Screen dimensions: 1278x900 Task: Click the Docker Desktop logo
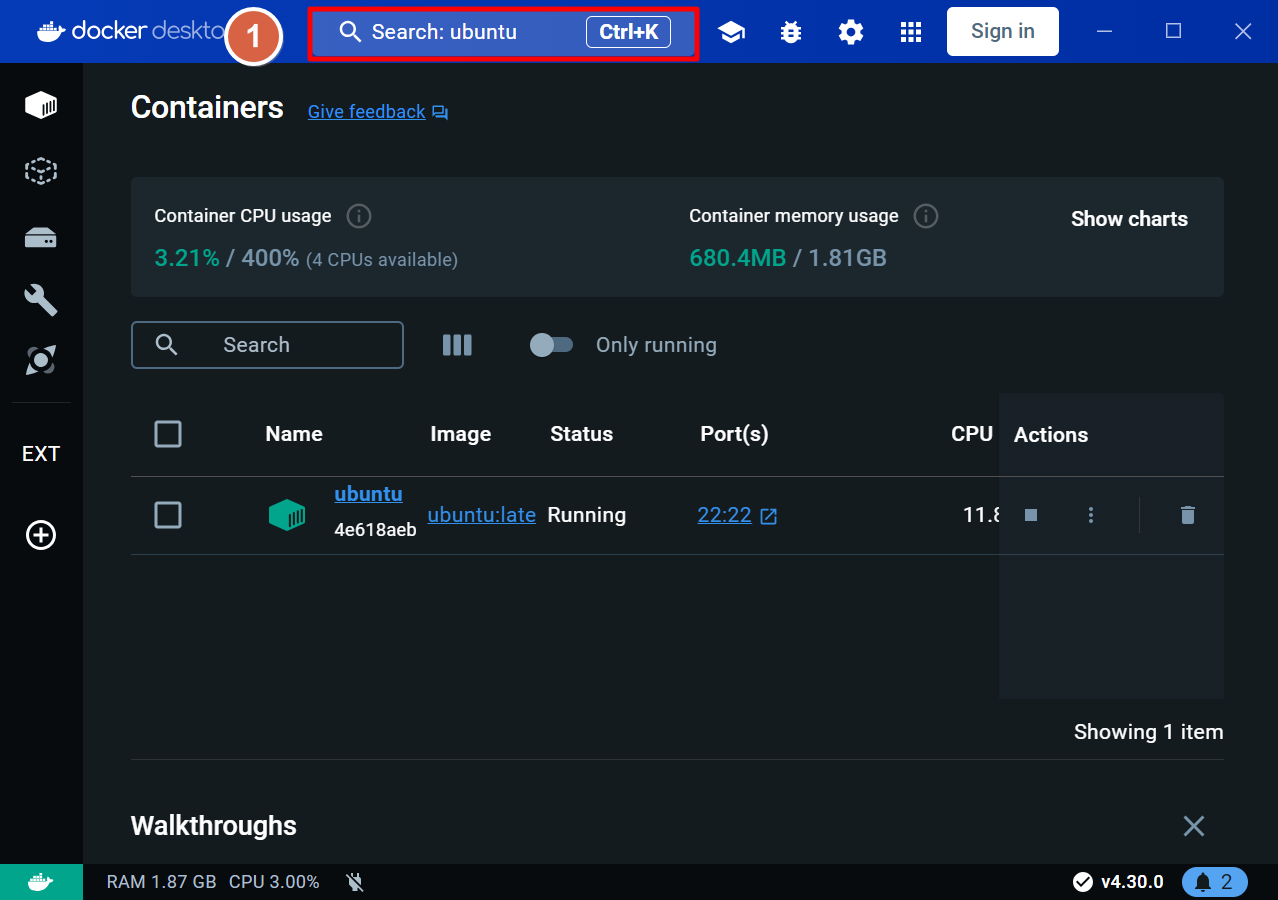coord(130,31)
